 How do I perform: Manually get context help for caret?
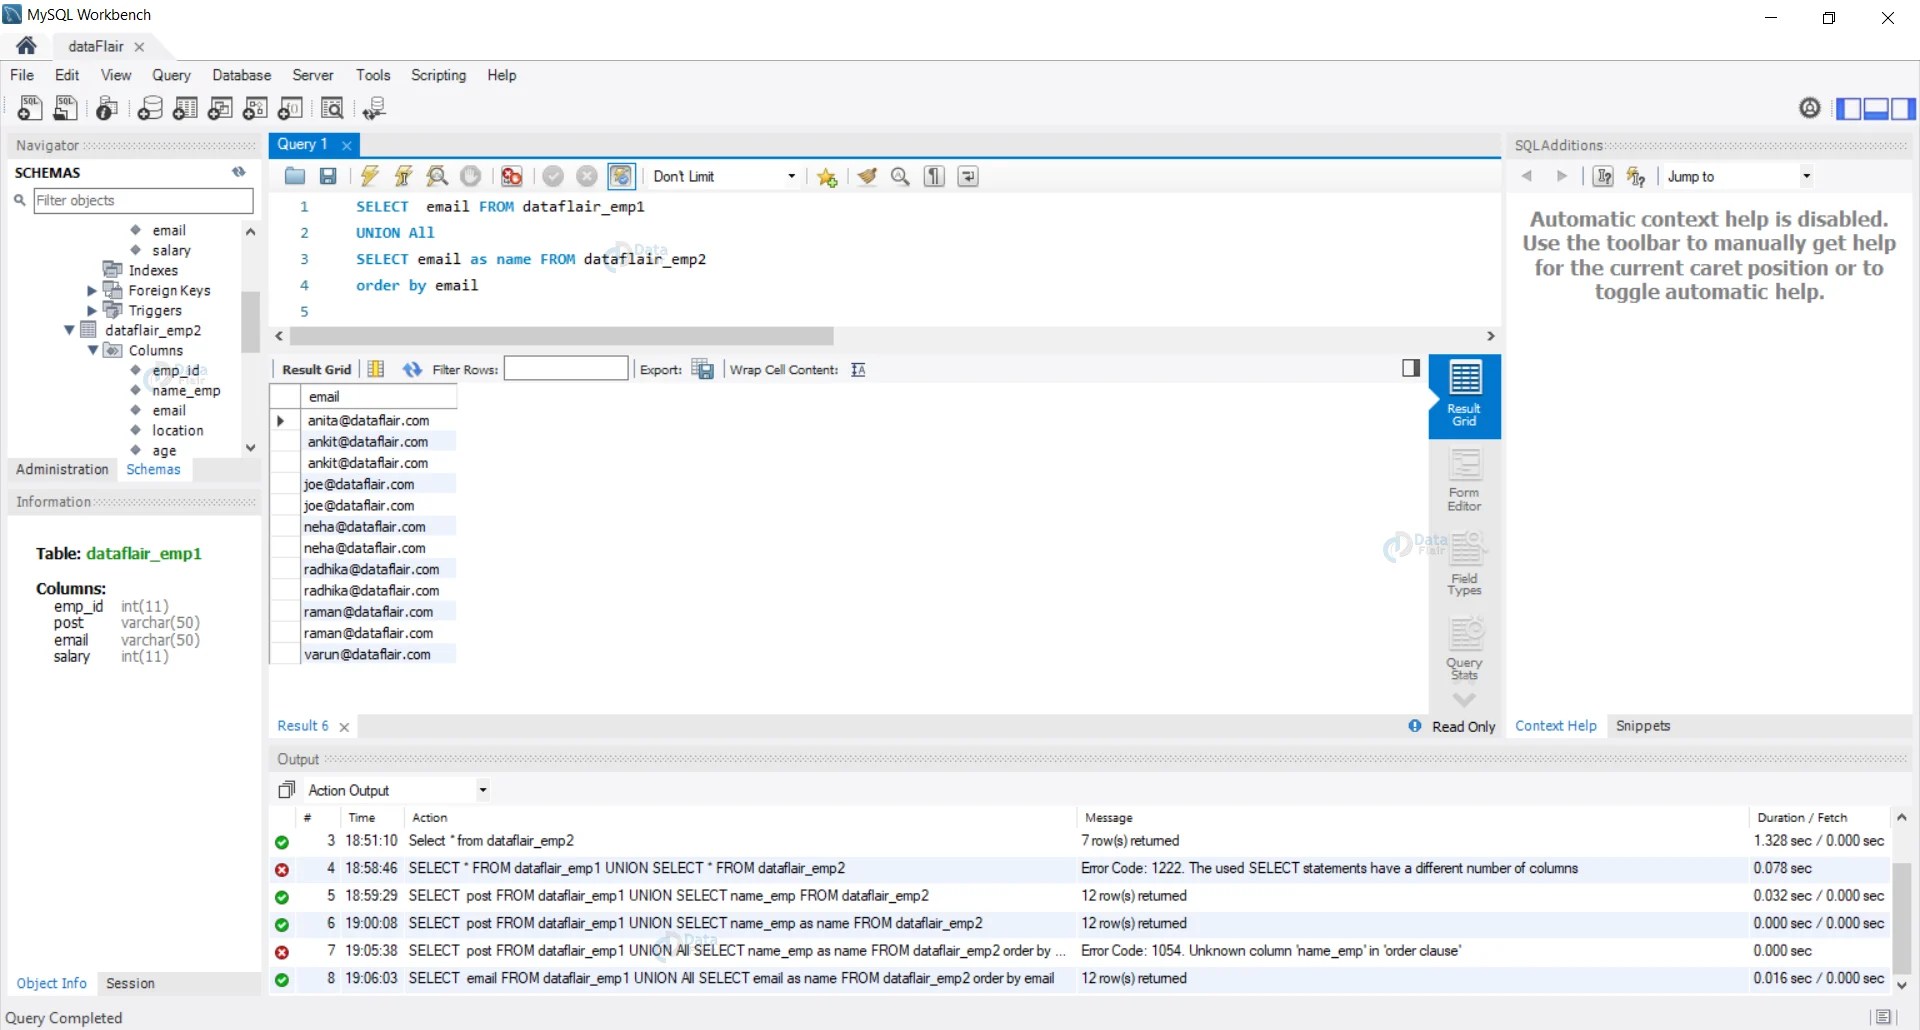tap(1603, 177)
